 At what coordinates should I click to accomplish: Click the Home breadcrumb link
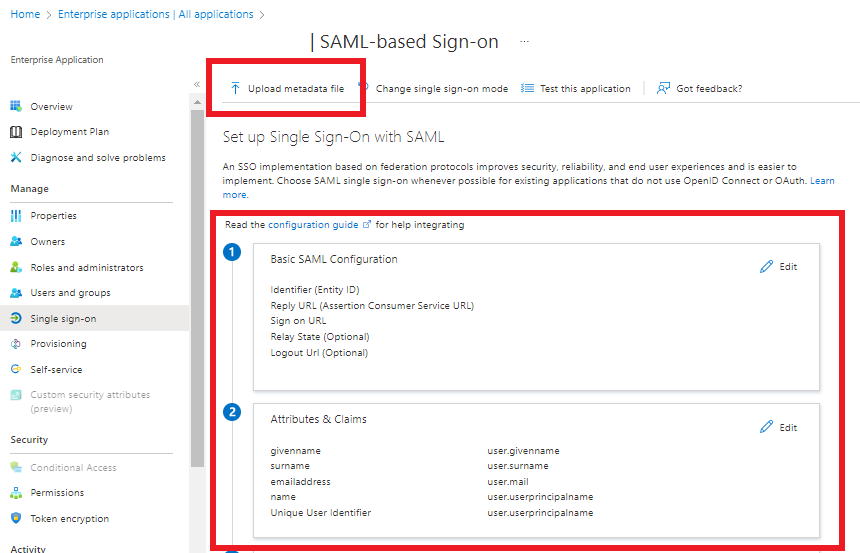pos(25,14)
